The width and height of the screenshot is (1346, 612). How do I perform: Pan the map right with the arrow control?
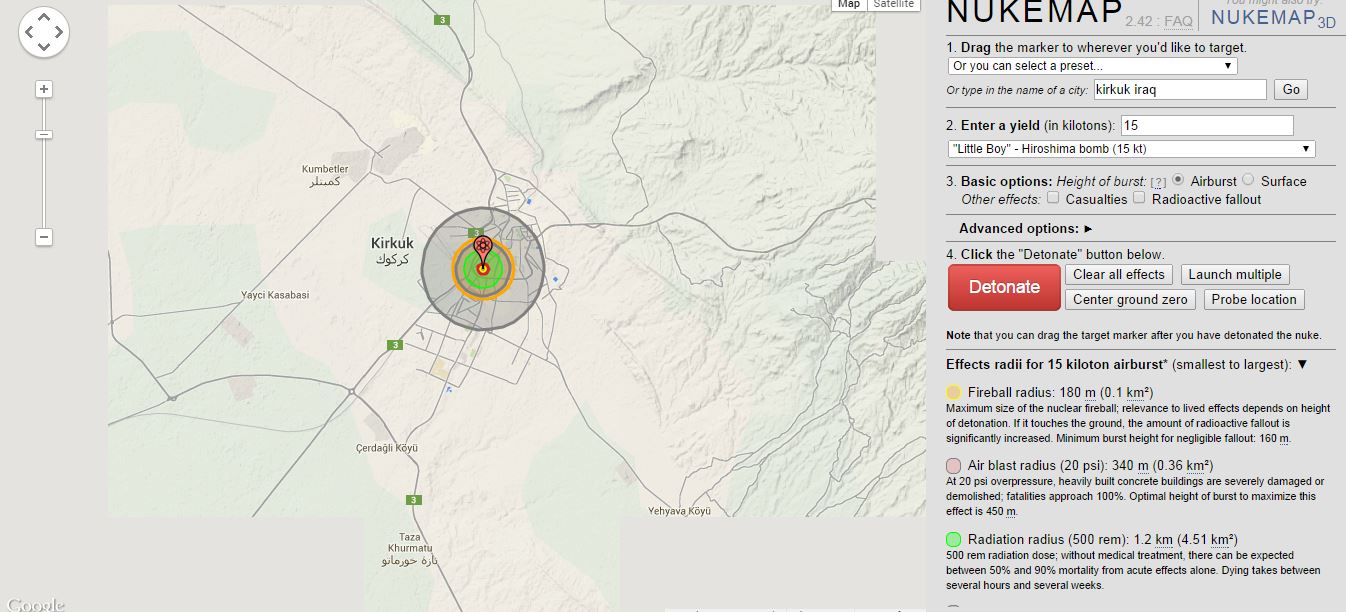pyautogui.click(x=58, y=32)
